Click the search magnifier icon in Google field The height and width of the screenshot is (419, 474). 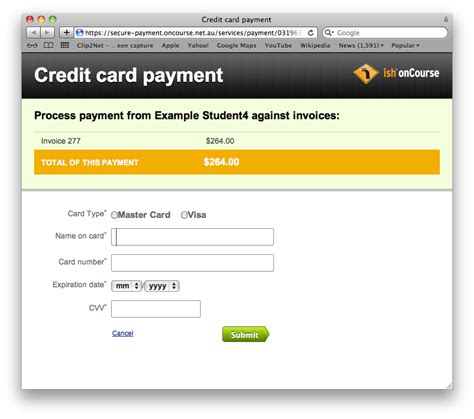click(x=329, y=33)
